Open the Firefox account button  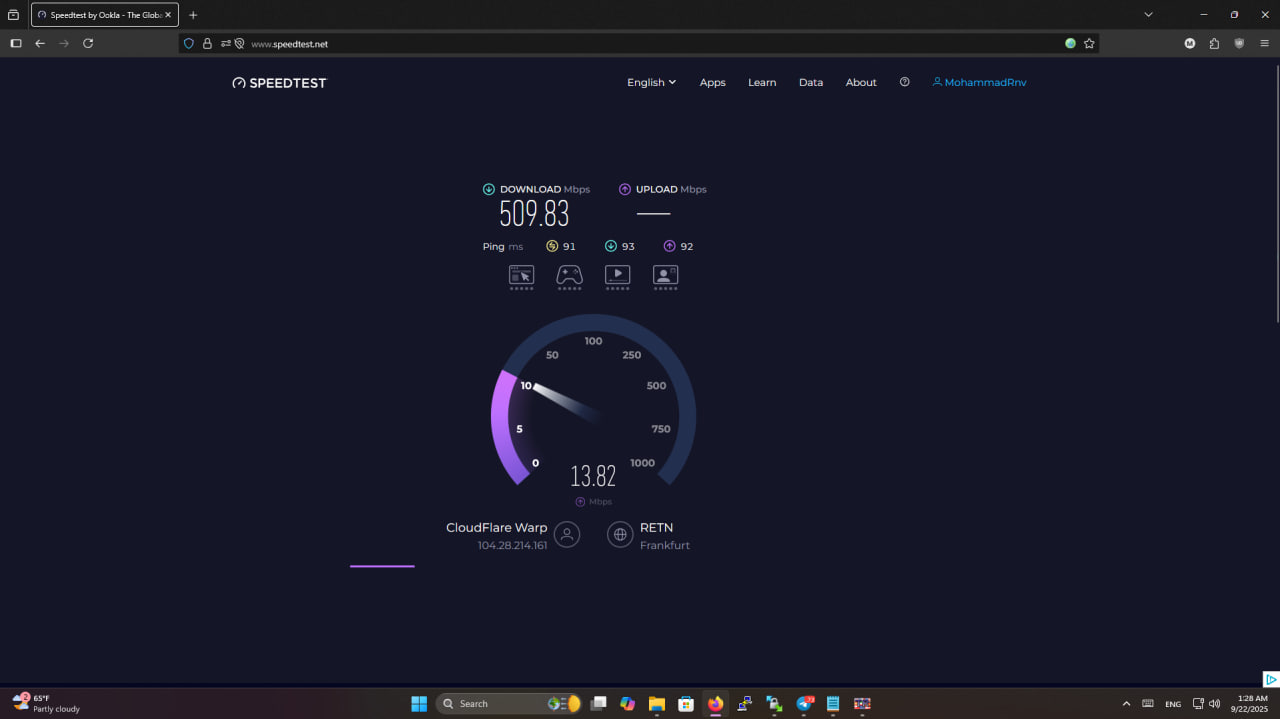[1190, 44]
